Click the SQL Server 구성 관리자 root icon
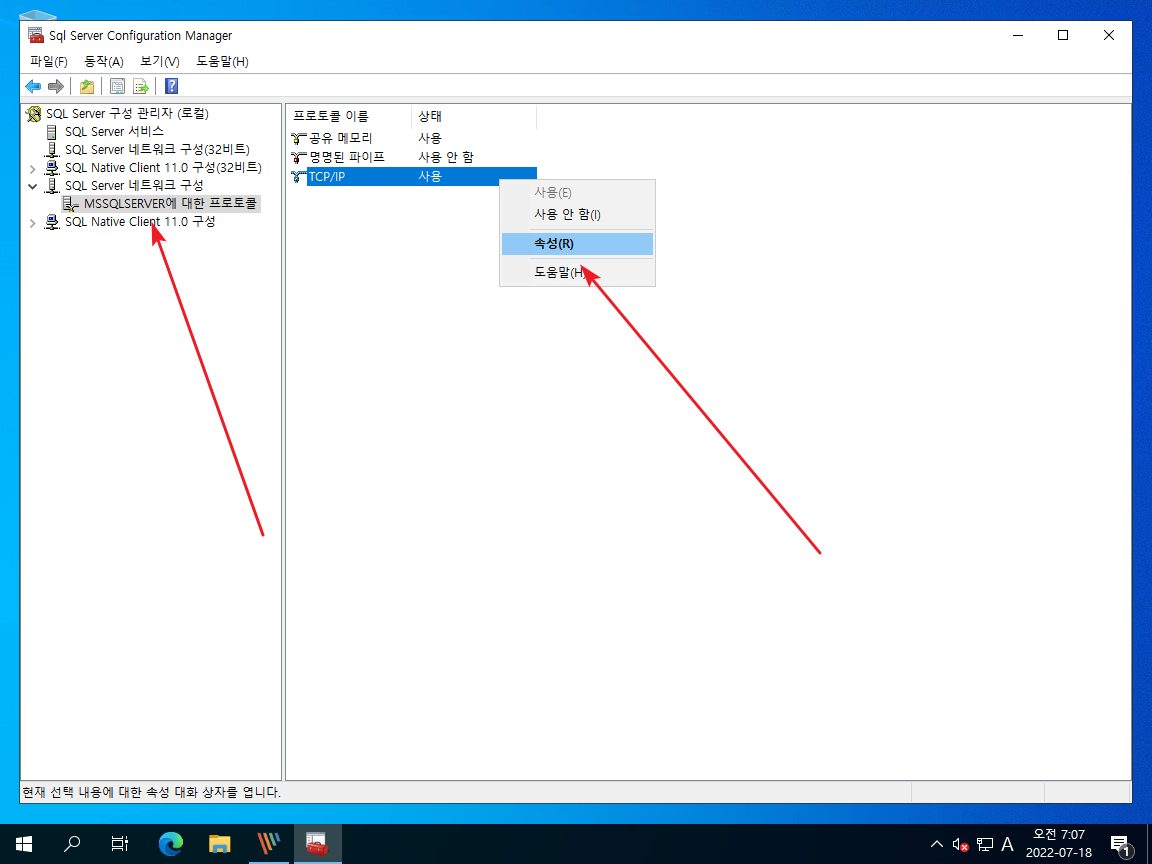Image resolution: width=1152 pixels, height=864 pixels. click(x=34, y=114)
